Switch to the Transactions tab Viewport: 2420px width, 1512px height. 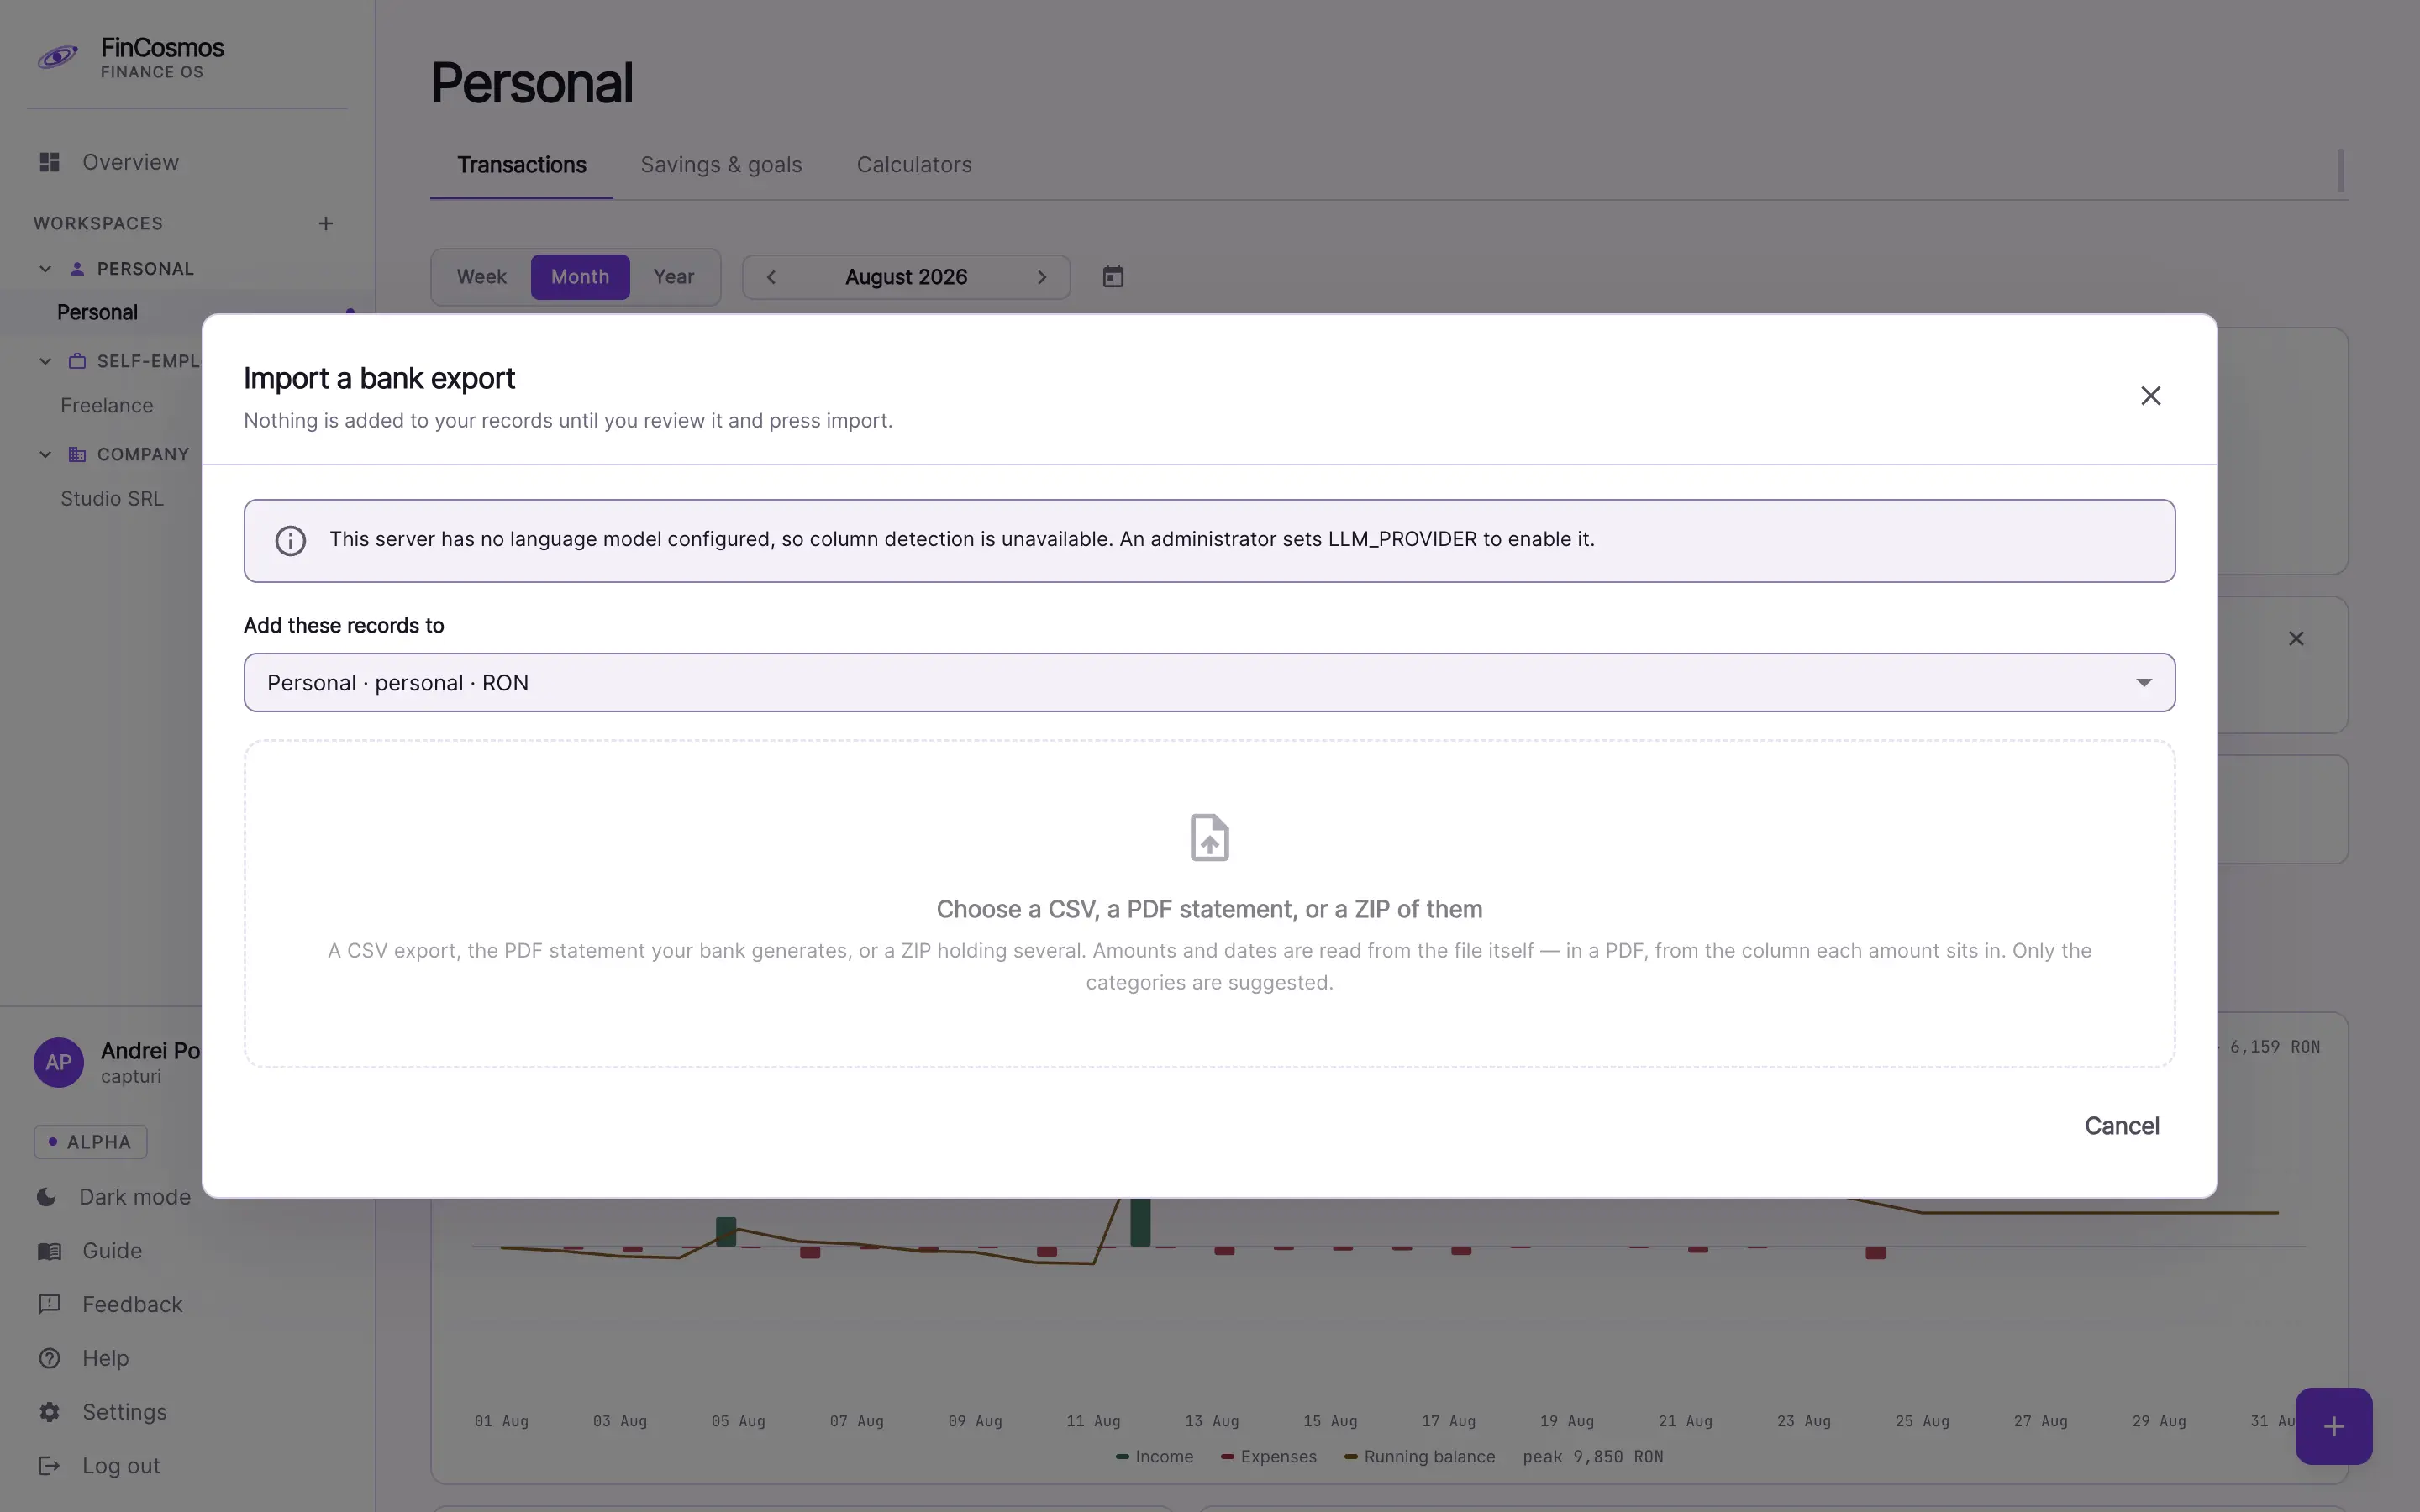tap(521, 164)
